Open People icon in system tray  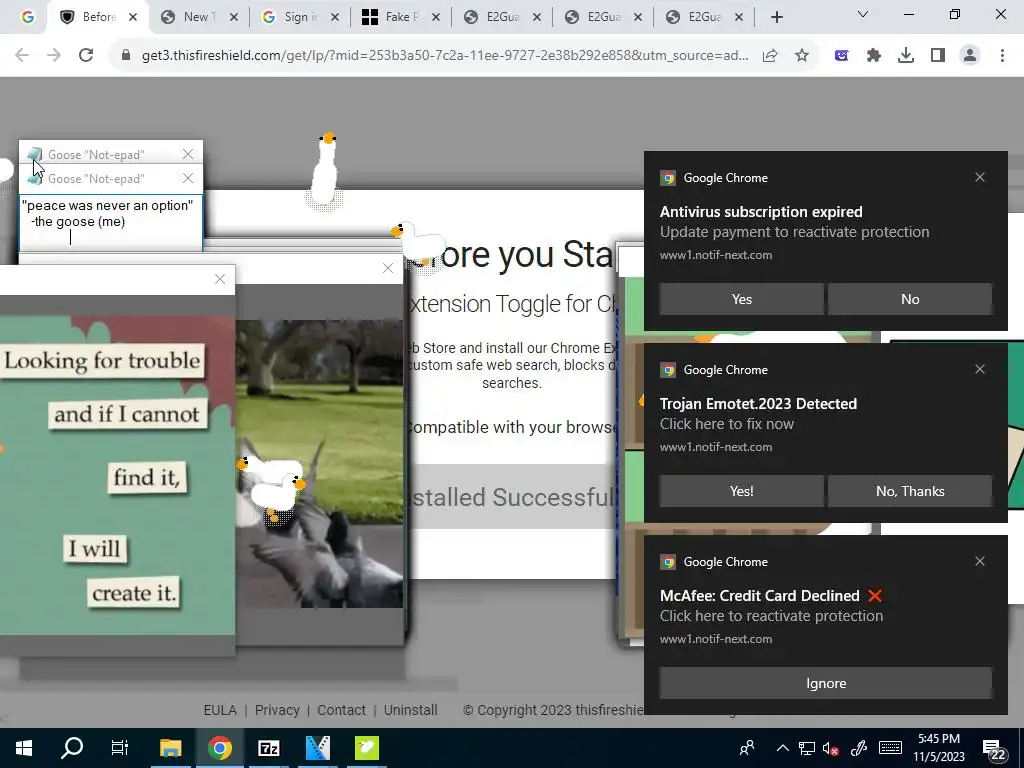(x=746, y=748)
